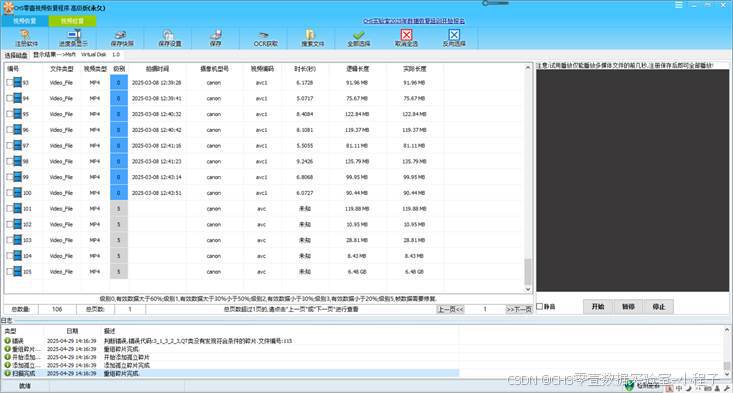733x393 pixels.
Task: Click the gray level 5 cell of row 101
Action: 119,208
